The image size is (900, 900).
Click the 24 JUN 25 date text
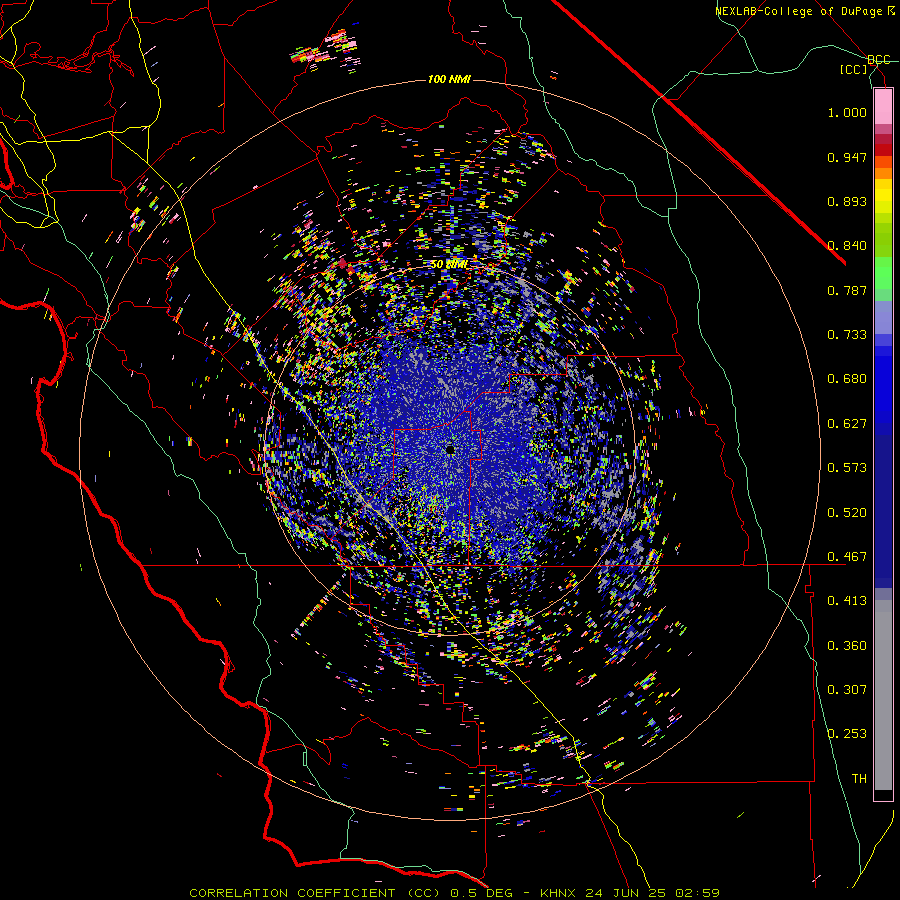tap(625, 893)
